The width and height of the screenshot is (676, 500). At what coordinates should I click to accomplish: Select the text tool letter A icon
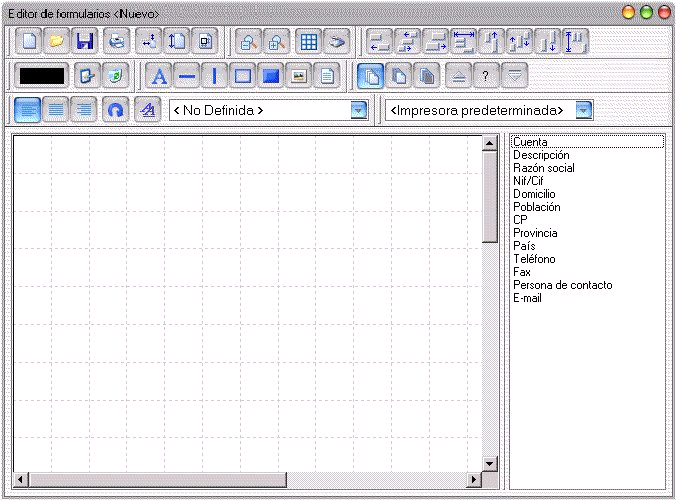tap(159, 76)
